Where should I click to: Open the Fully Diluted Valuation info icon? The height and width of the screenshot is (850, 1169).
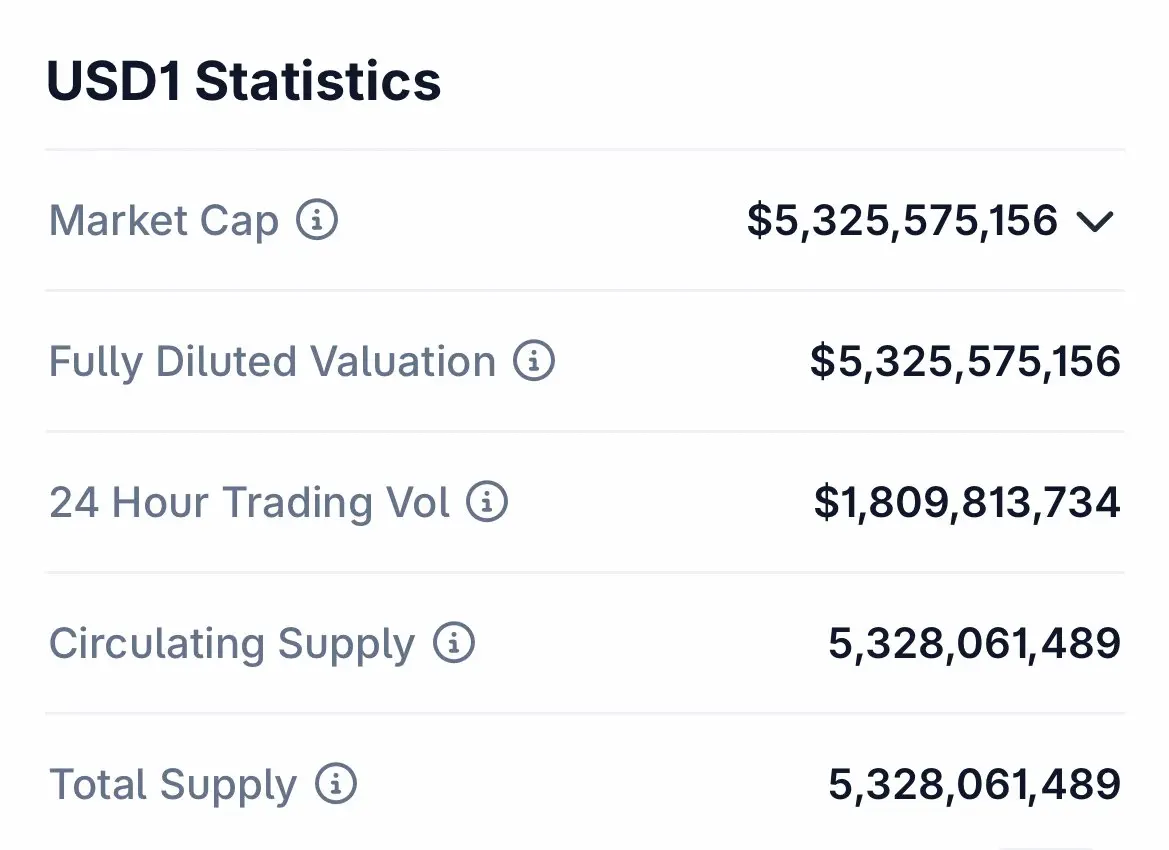[x=534, y=361]
